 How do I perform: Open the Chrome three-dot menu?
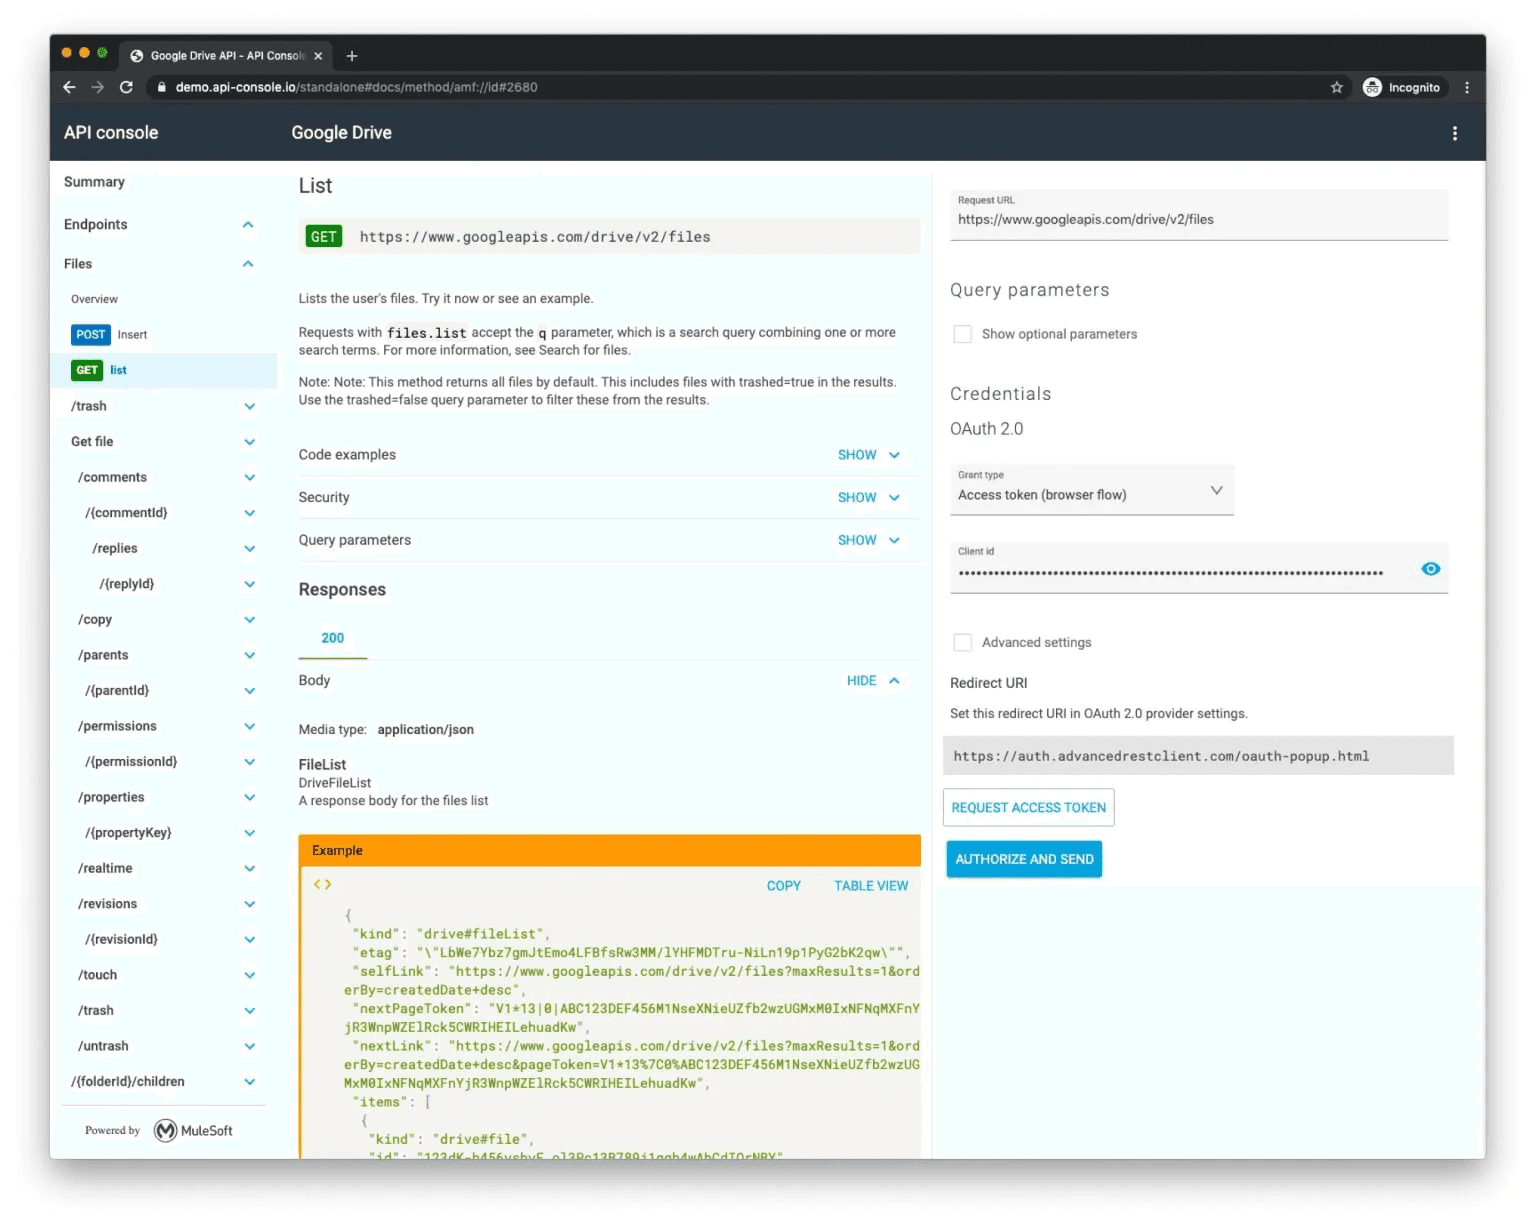pos(1466,87)
